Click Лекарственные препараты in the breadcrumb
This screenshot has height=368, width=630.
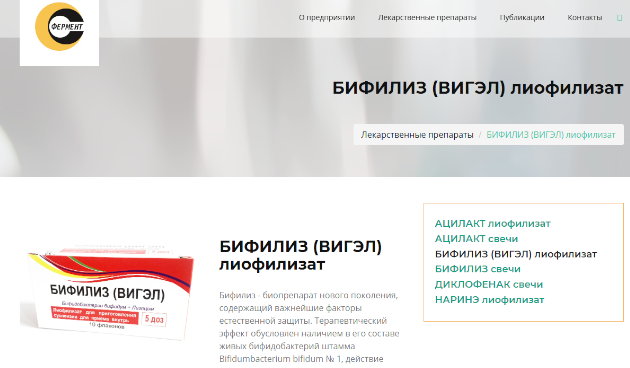417,135
